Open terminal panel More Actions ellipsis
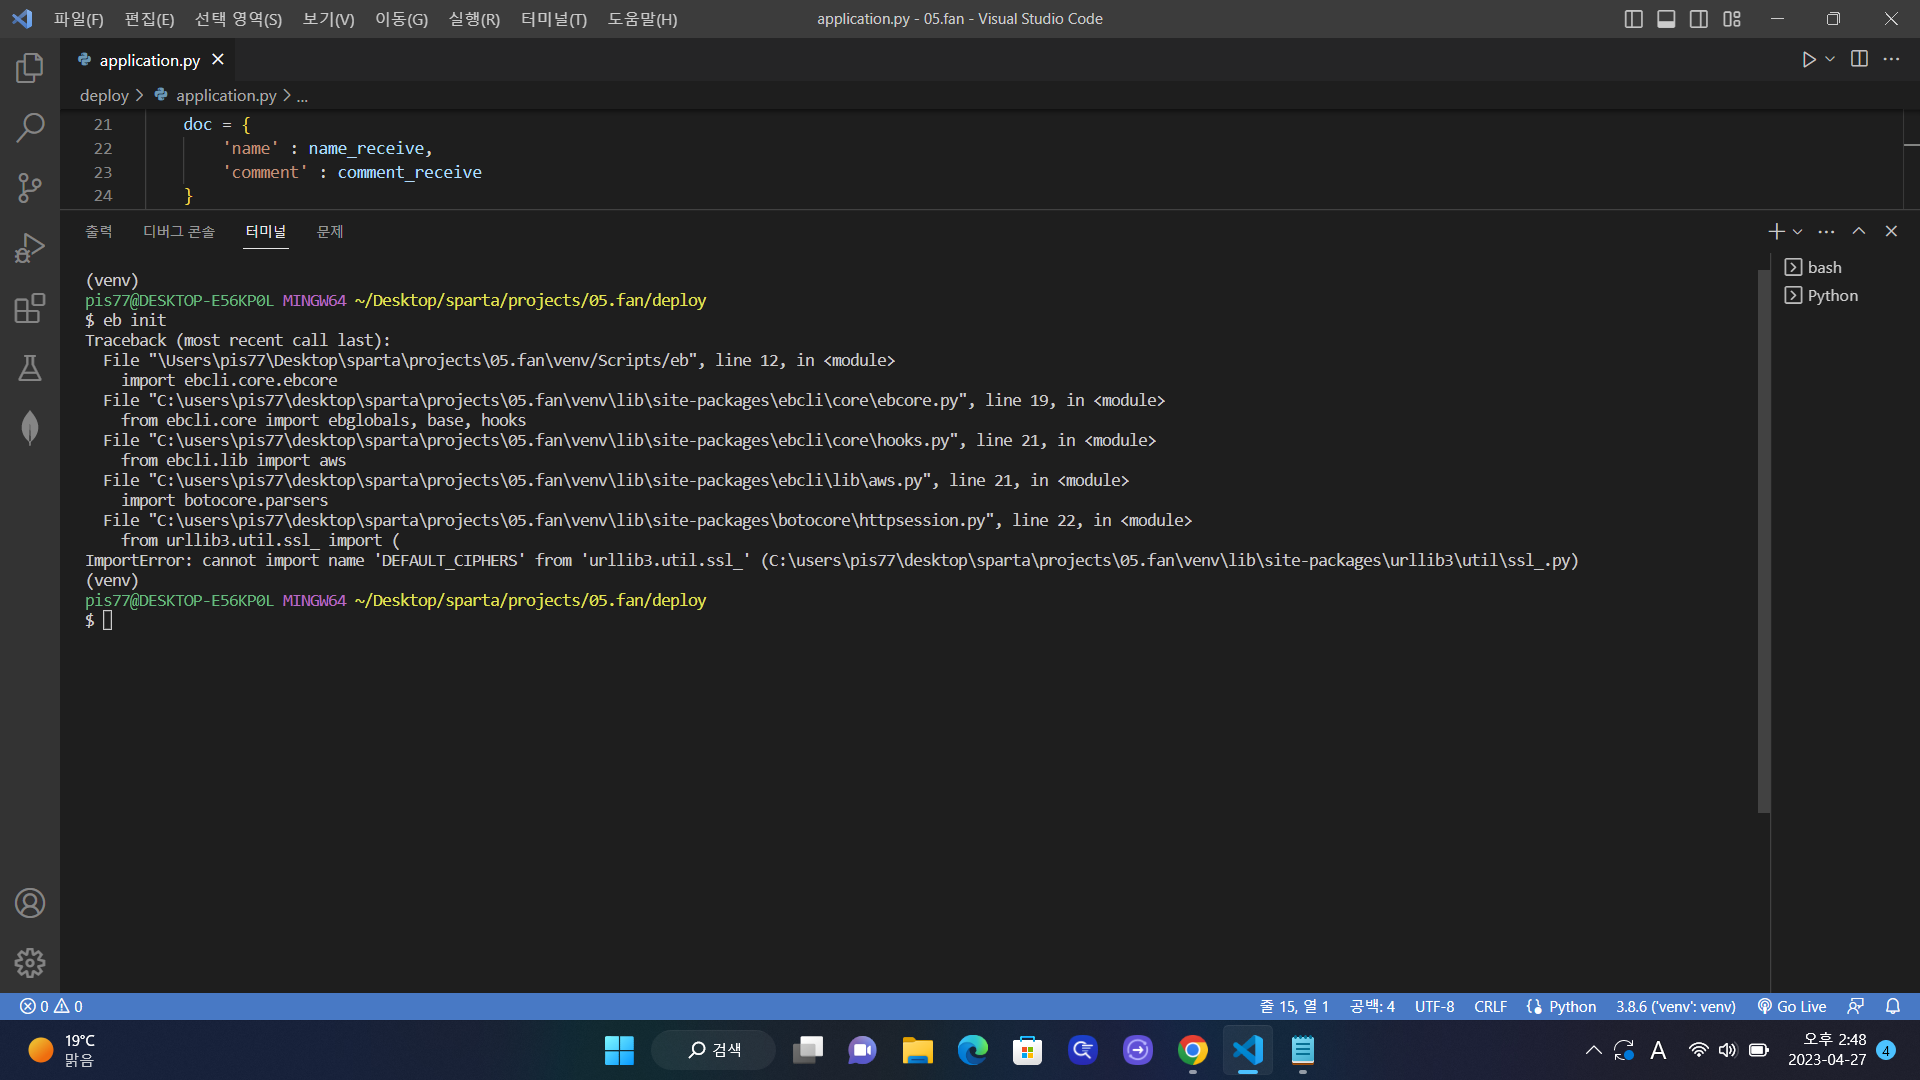Image resolution: width=1920 pixels, height=1080 pixels. click(1826, 232)
